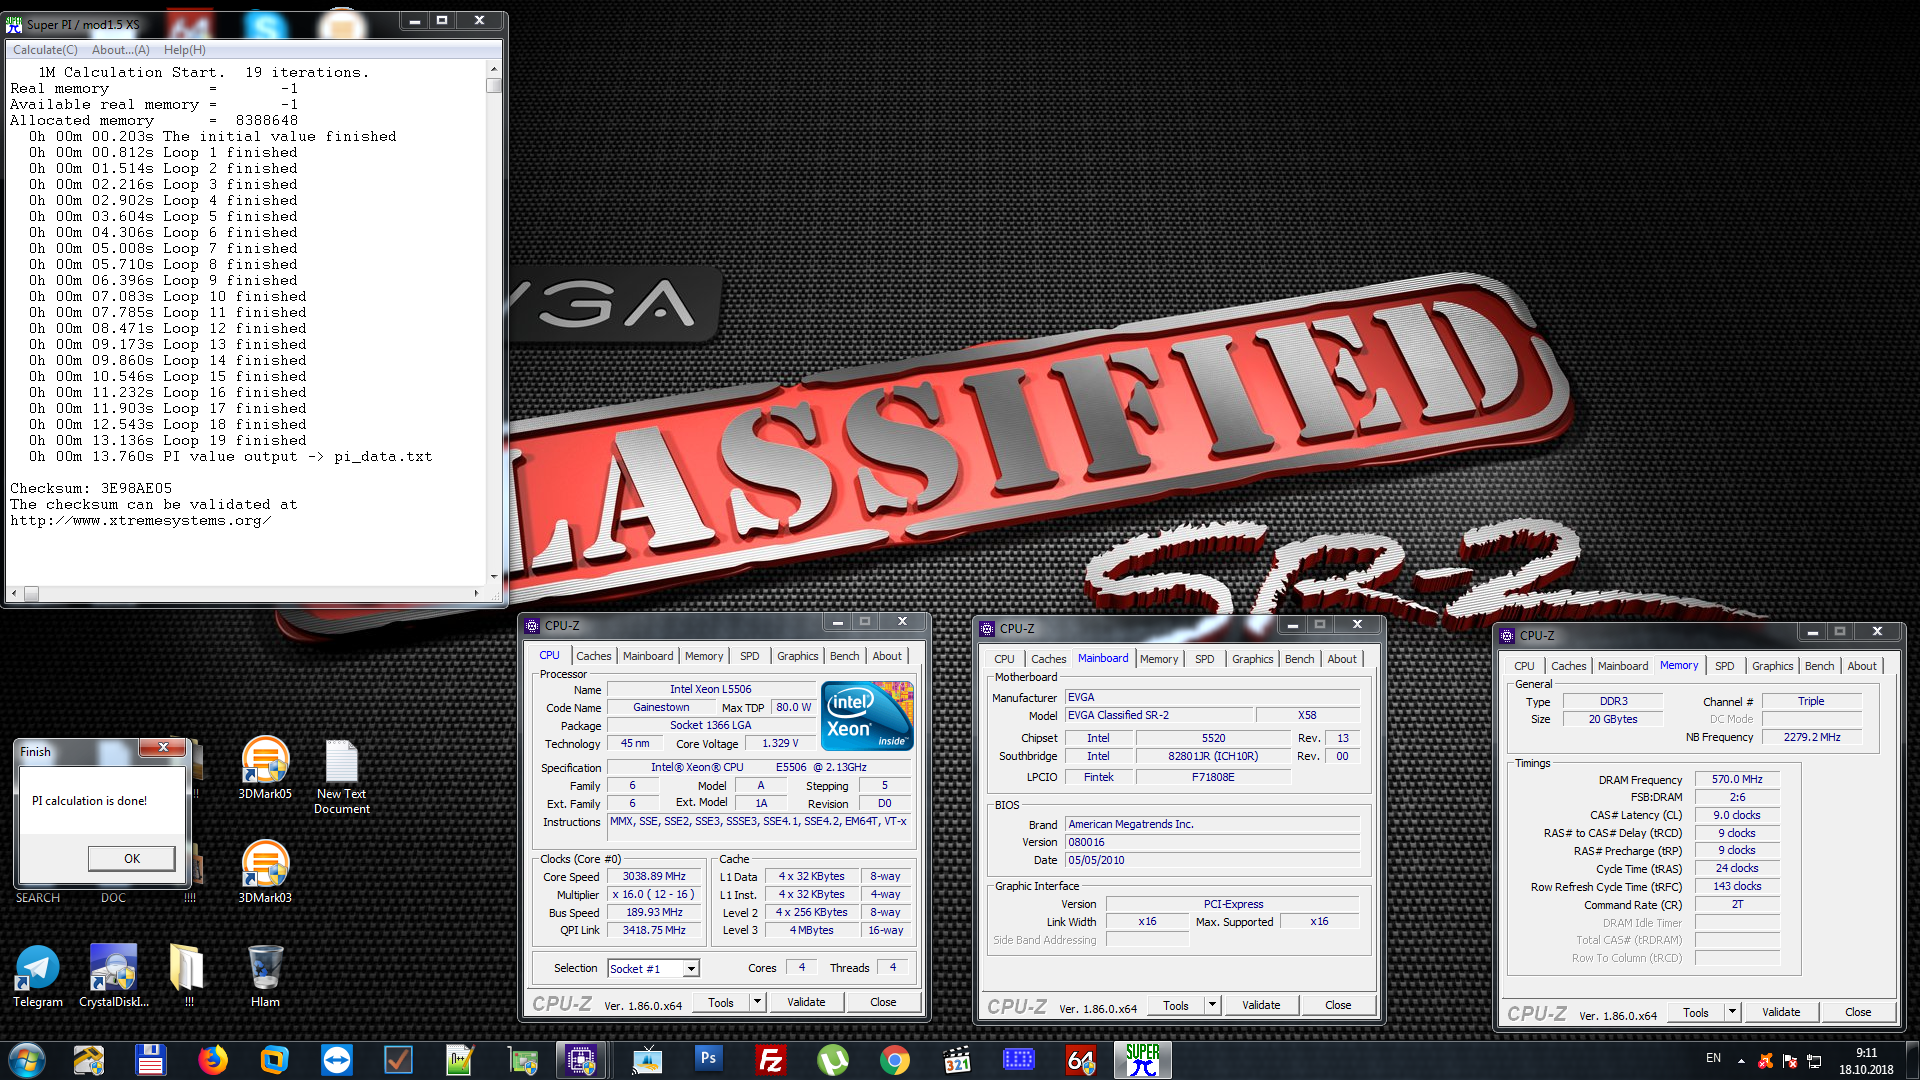
Task: Click the Intel Xeon L5506 name field
Action: [710, 689]
